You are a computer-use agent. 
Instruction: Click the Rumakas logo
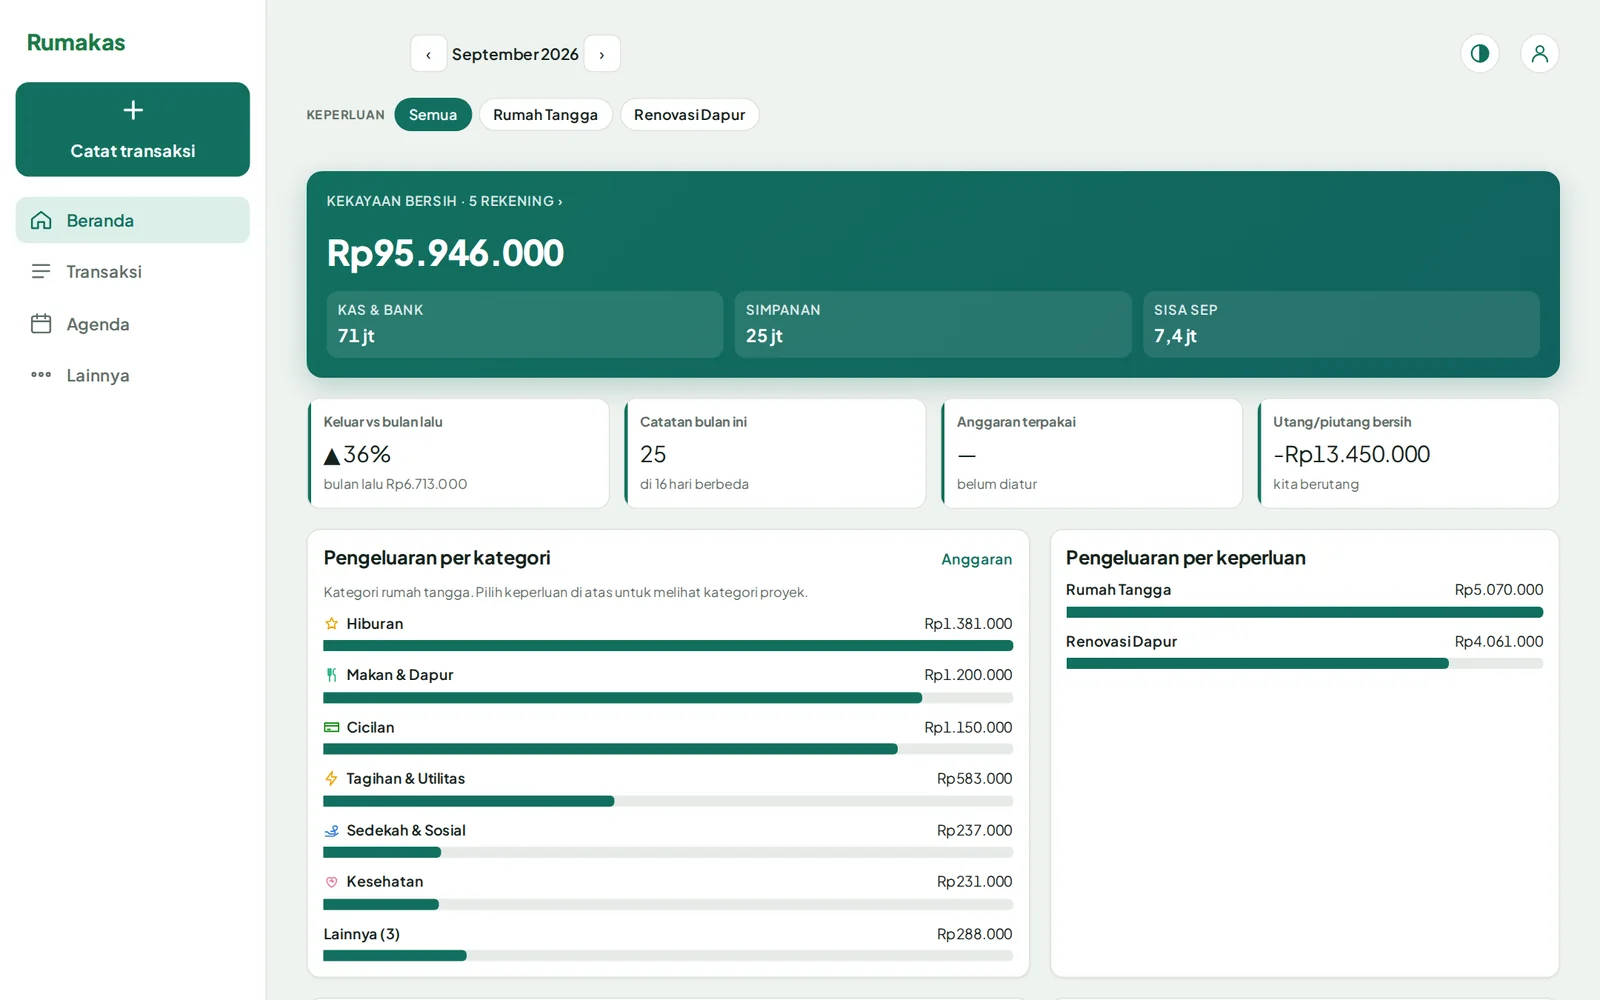76,42
